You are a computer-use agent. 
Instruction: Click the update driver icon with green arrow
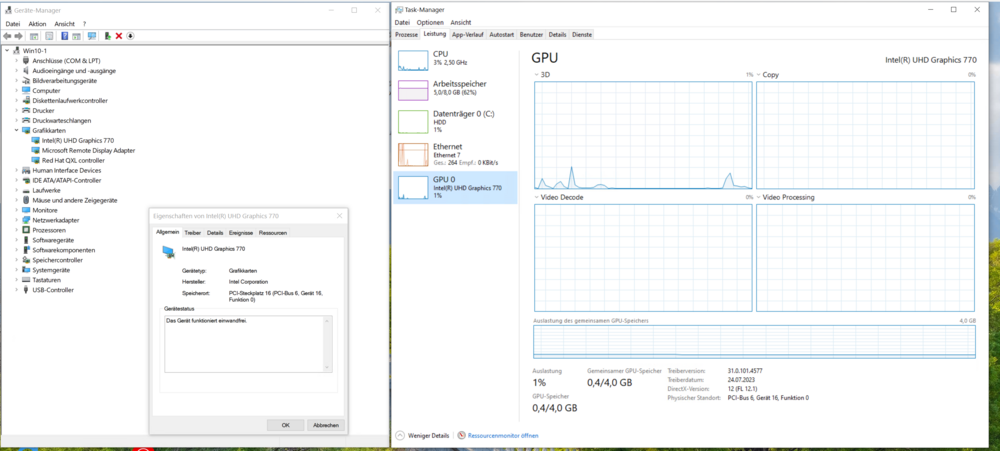(x=108, y=36)
